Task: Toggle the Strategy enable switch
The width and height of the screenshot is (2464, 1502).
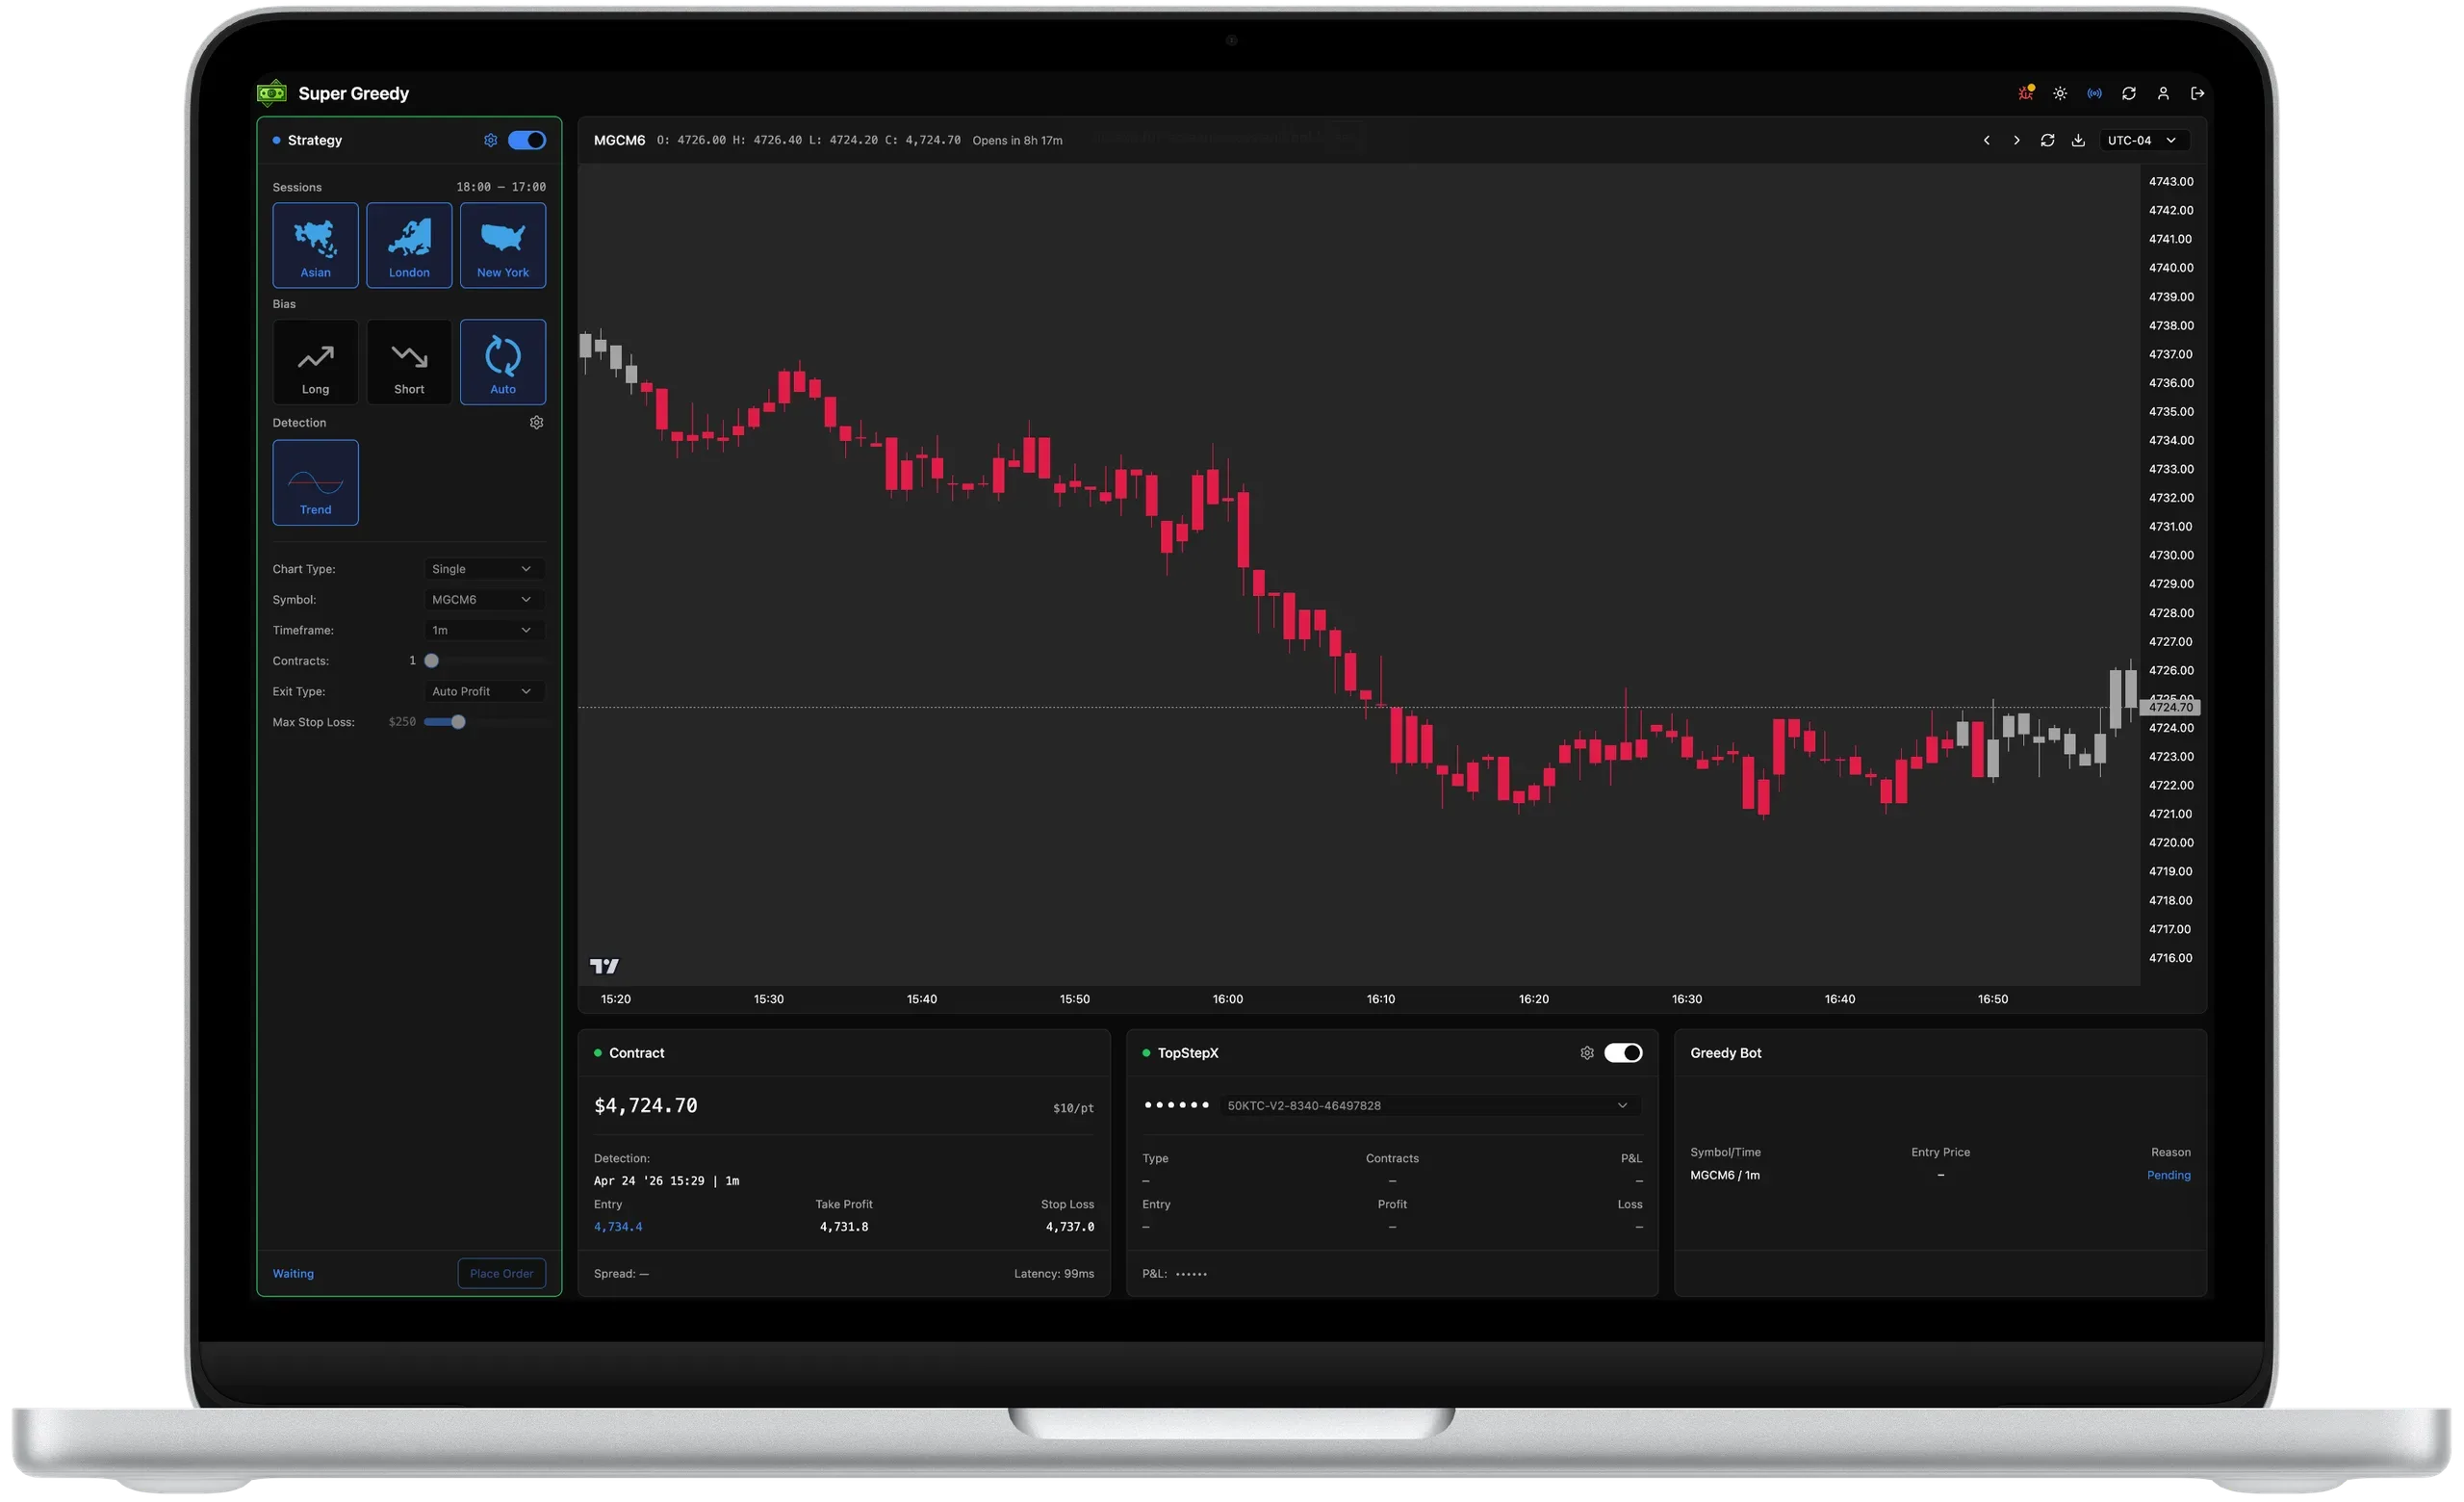Action: 526,140
